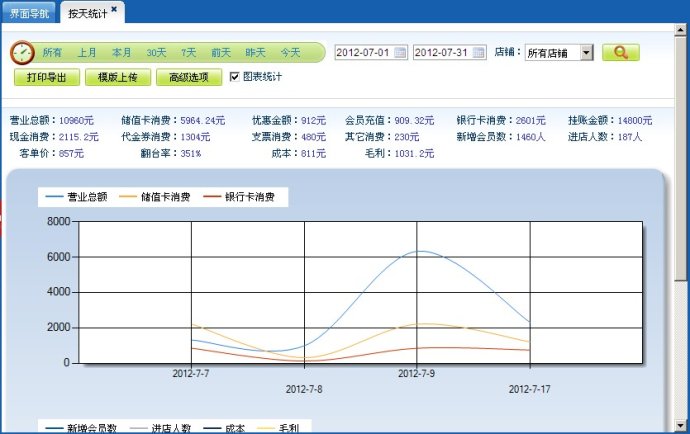Expand the 店铺 所有店铺 dropdown
The width and height of the screenshot is (690, 434).
[x=586, y=52]
